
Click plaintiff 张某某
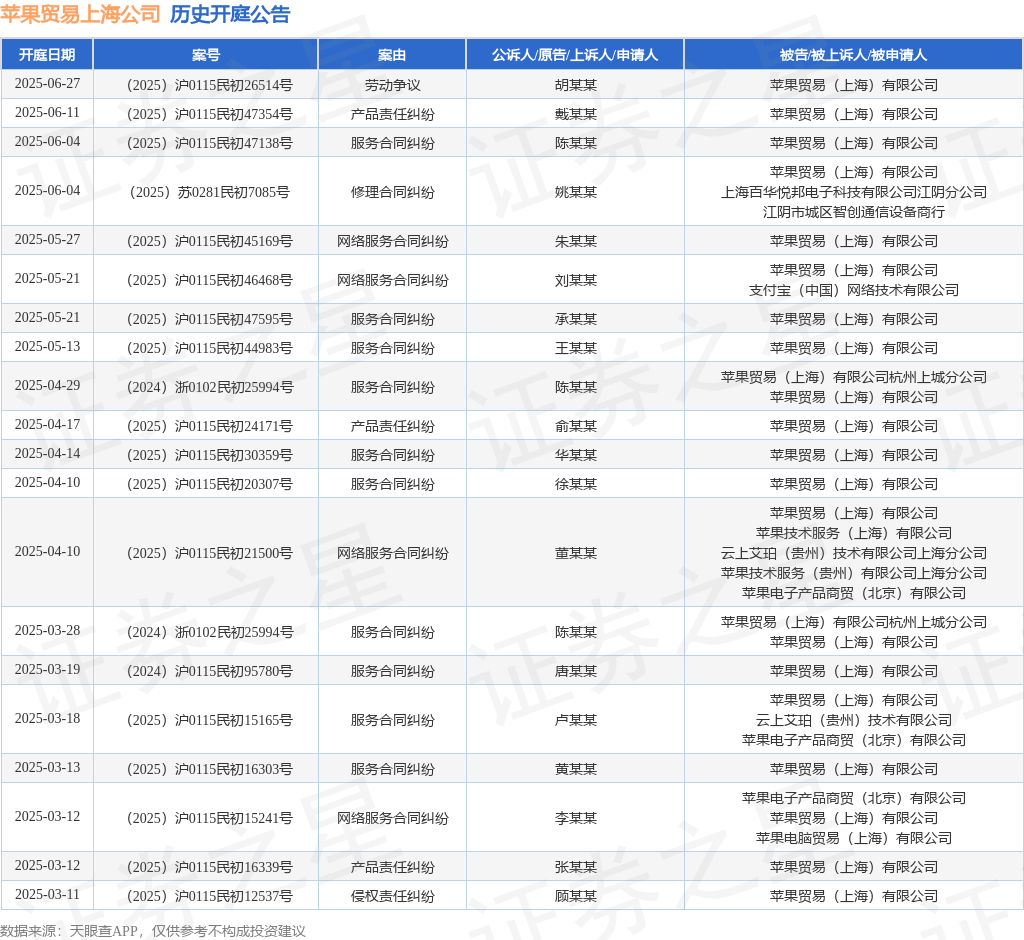575,867
